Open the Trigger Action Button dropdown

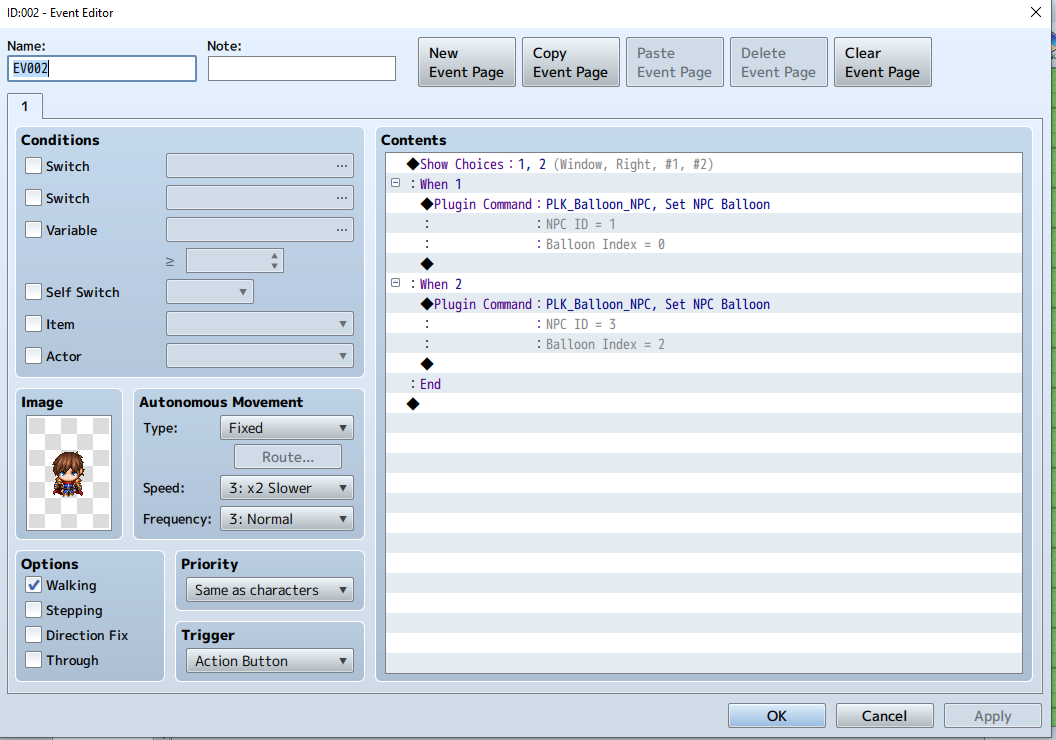[x=269, y=661]
